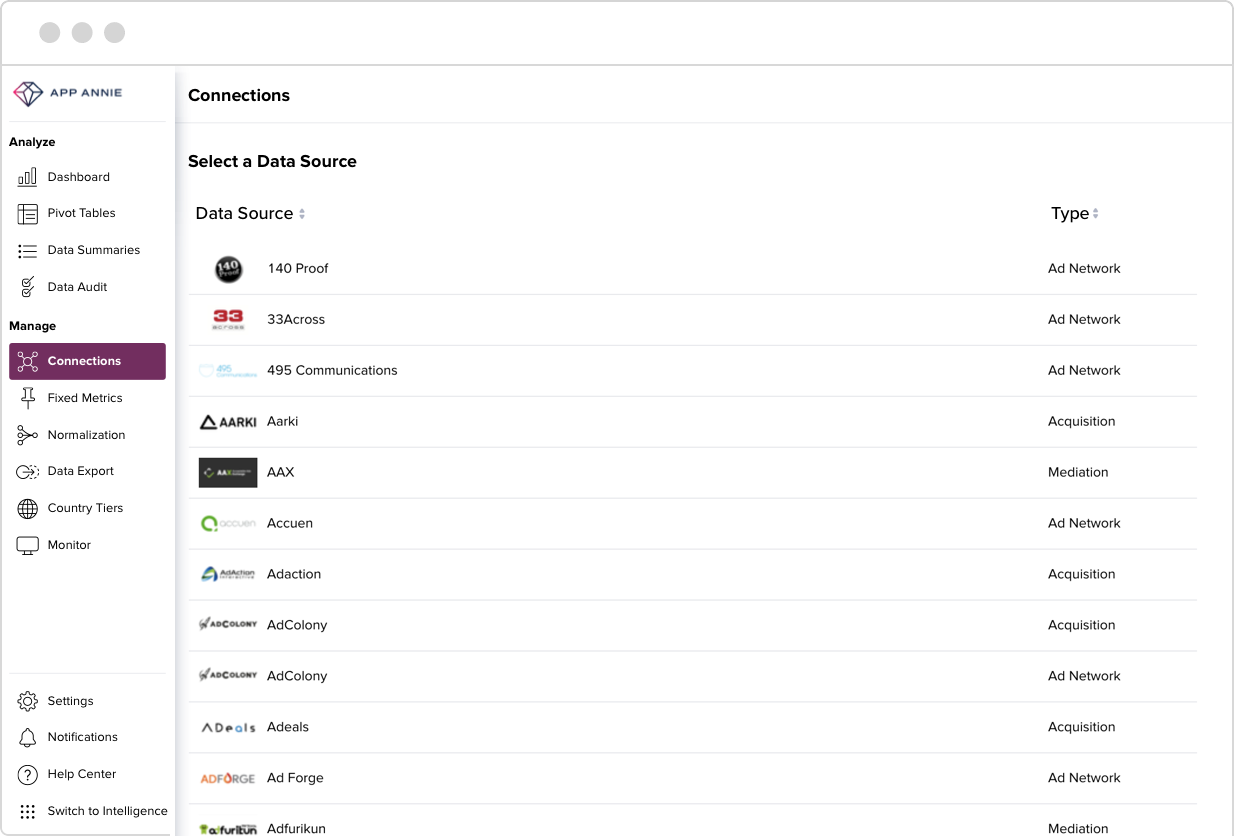Viewport: 1234px width, 836px height.
Task: Click the App Annie logo
Action: (68, 93)
